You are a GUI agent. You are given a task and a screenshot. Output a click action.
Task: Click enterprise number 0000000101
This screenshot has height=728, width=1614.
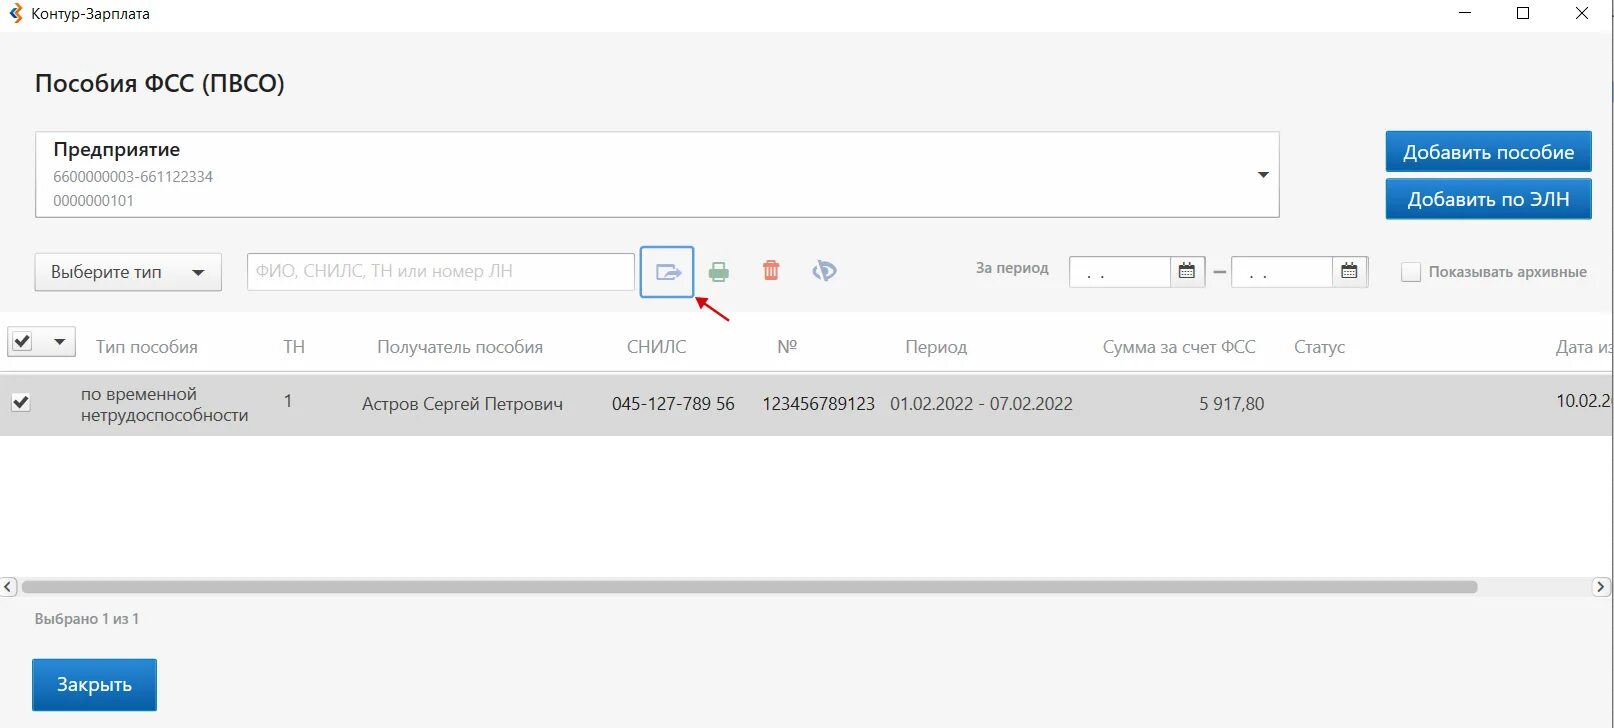coord(94,201)
